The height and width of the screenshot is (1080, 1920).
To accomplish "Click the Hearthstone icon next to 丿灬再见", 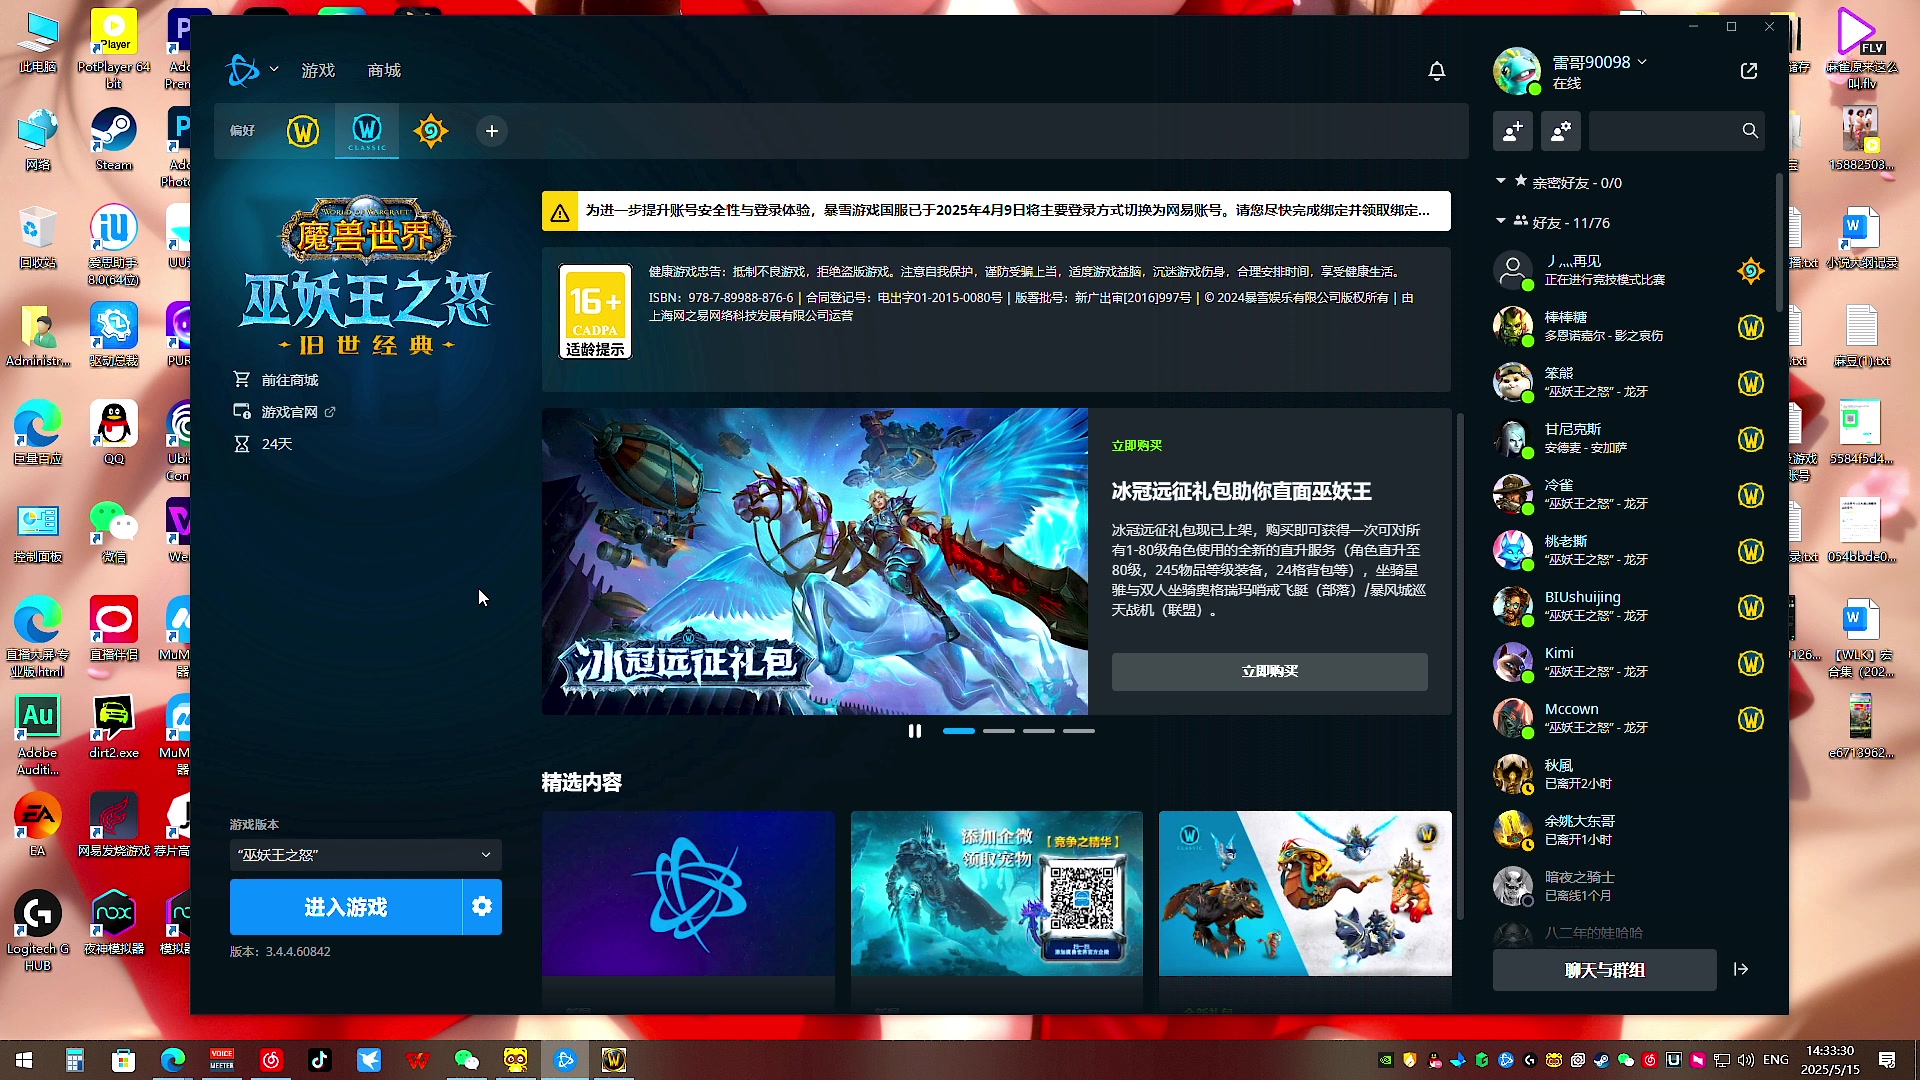I will coord(1751,271).
